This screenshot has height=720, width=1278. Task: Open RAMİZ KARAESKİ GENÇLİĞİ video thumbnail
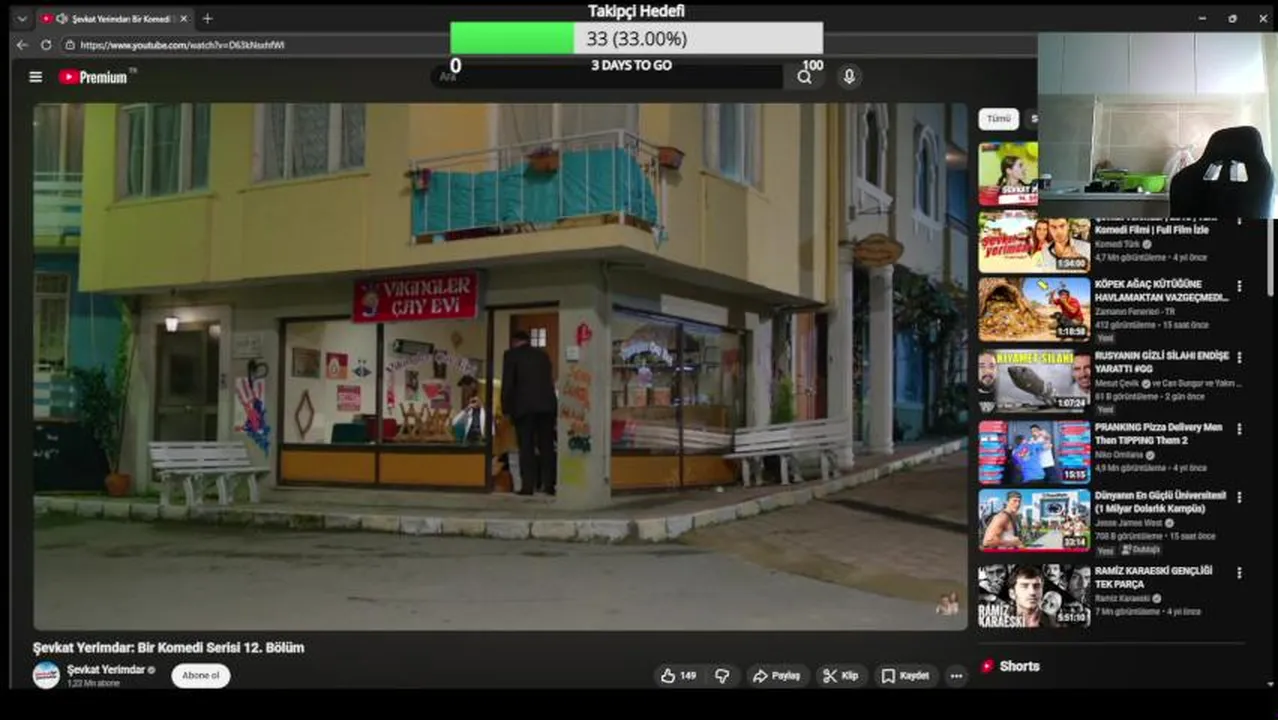[x=1034, y=596]
